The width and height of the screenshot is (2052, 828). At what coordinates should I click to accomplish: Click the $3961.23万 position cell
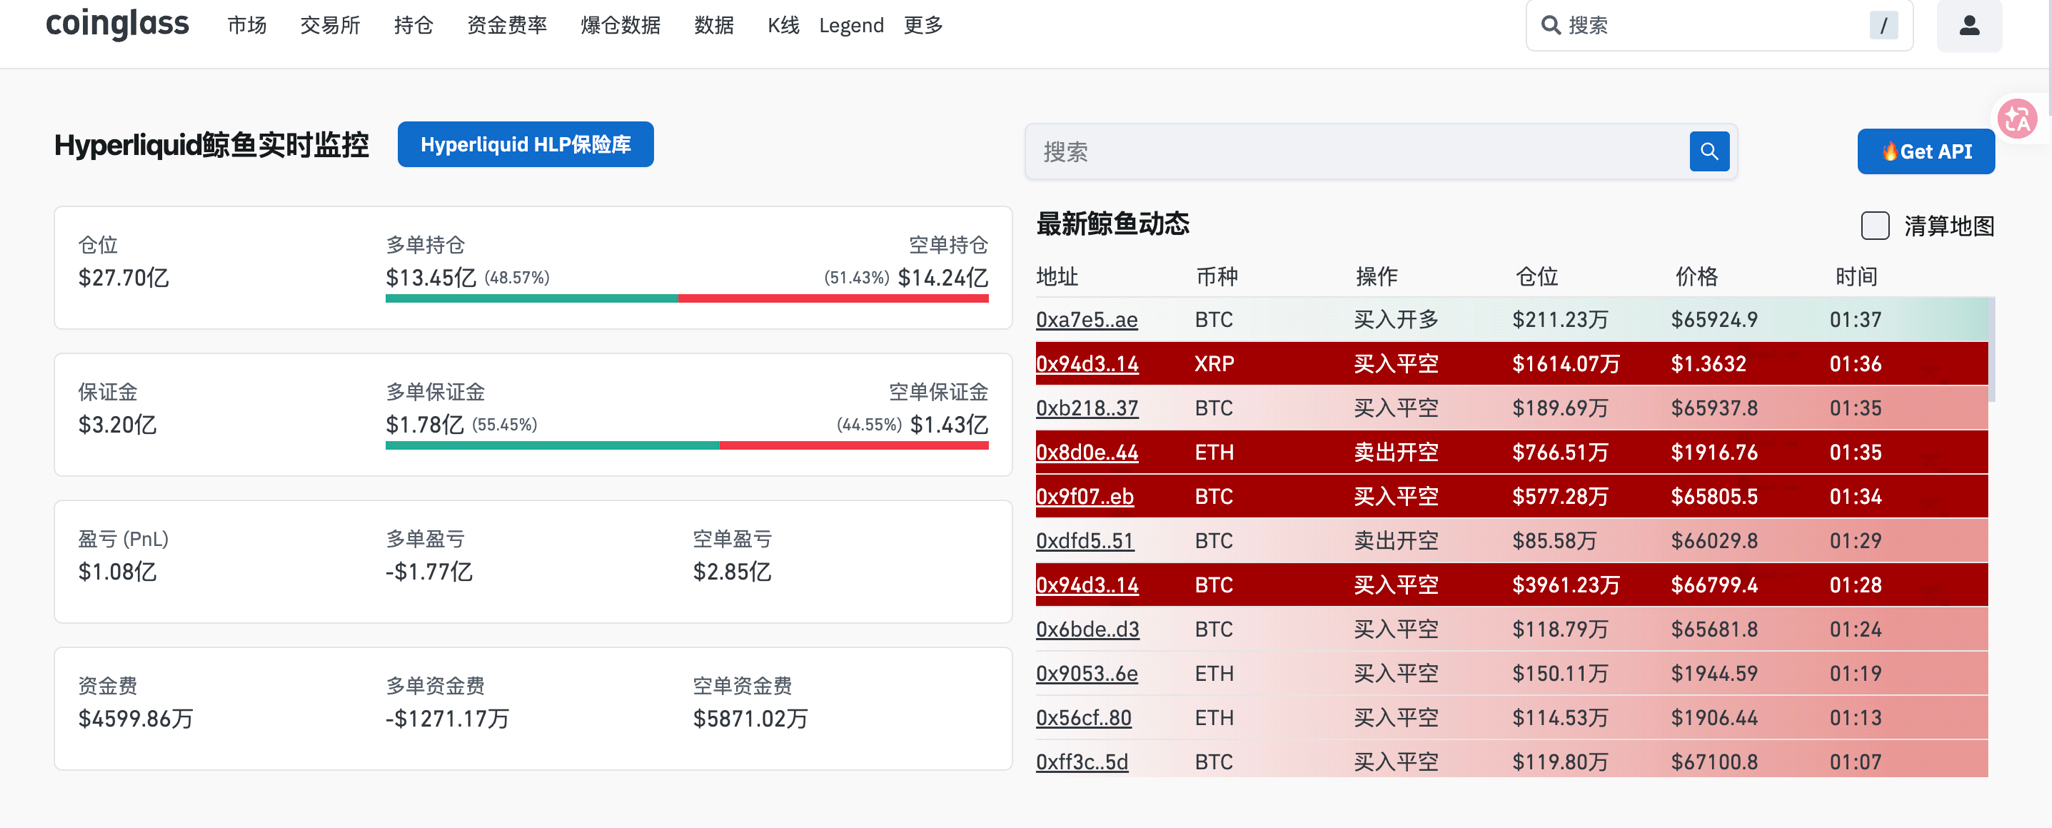tap(1566, 585)
